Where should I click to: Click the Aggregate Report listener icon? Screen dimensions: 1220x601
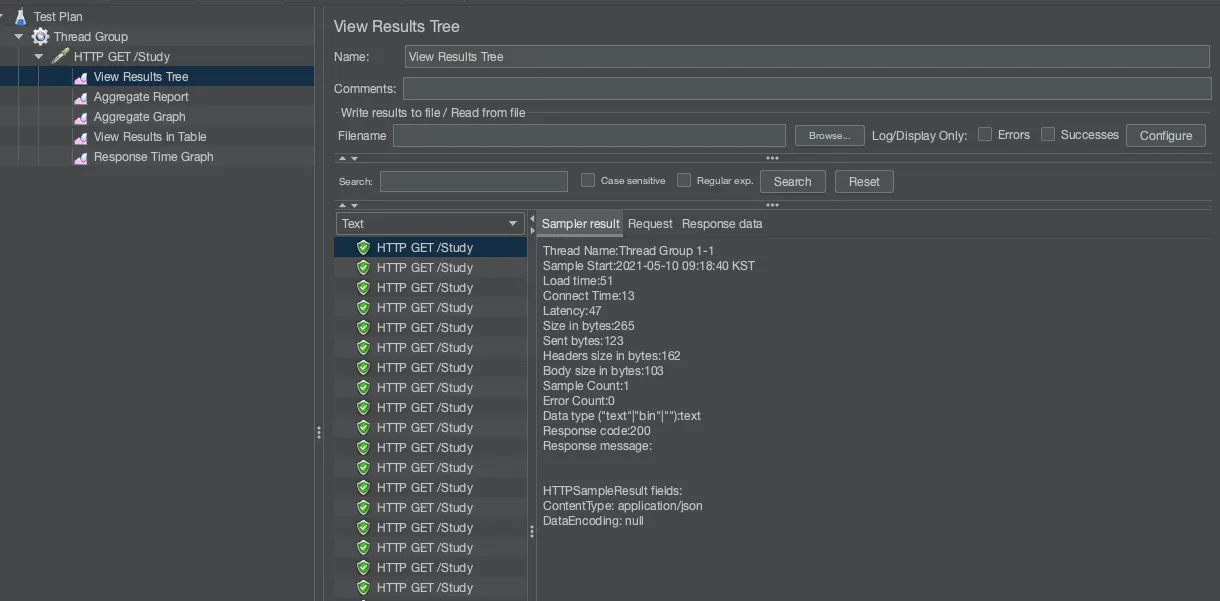coord(80,97)
